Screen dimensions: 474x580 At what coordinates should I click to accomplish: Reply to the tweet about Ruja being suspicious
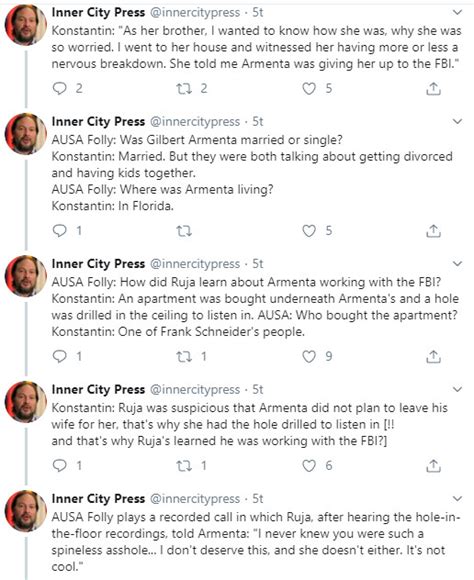click(60, 466)
